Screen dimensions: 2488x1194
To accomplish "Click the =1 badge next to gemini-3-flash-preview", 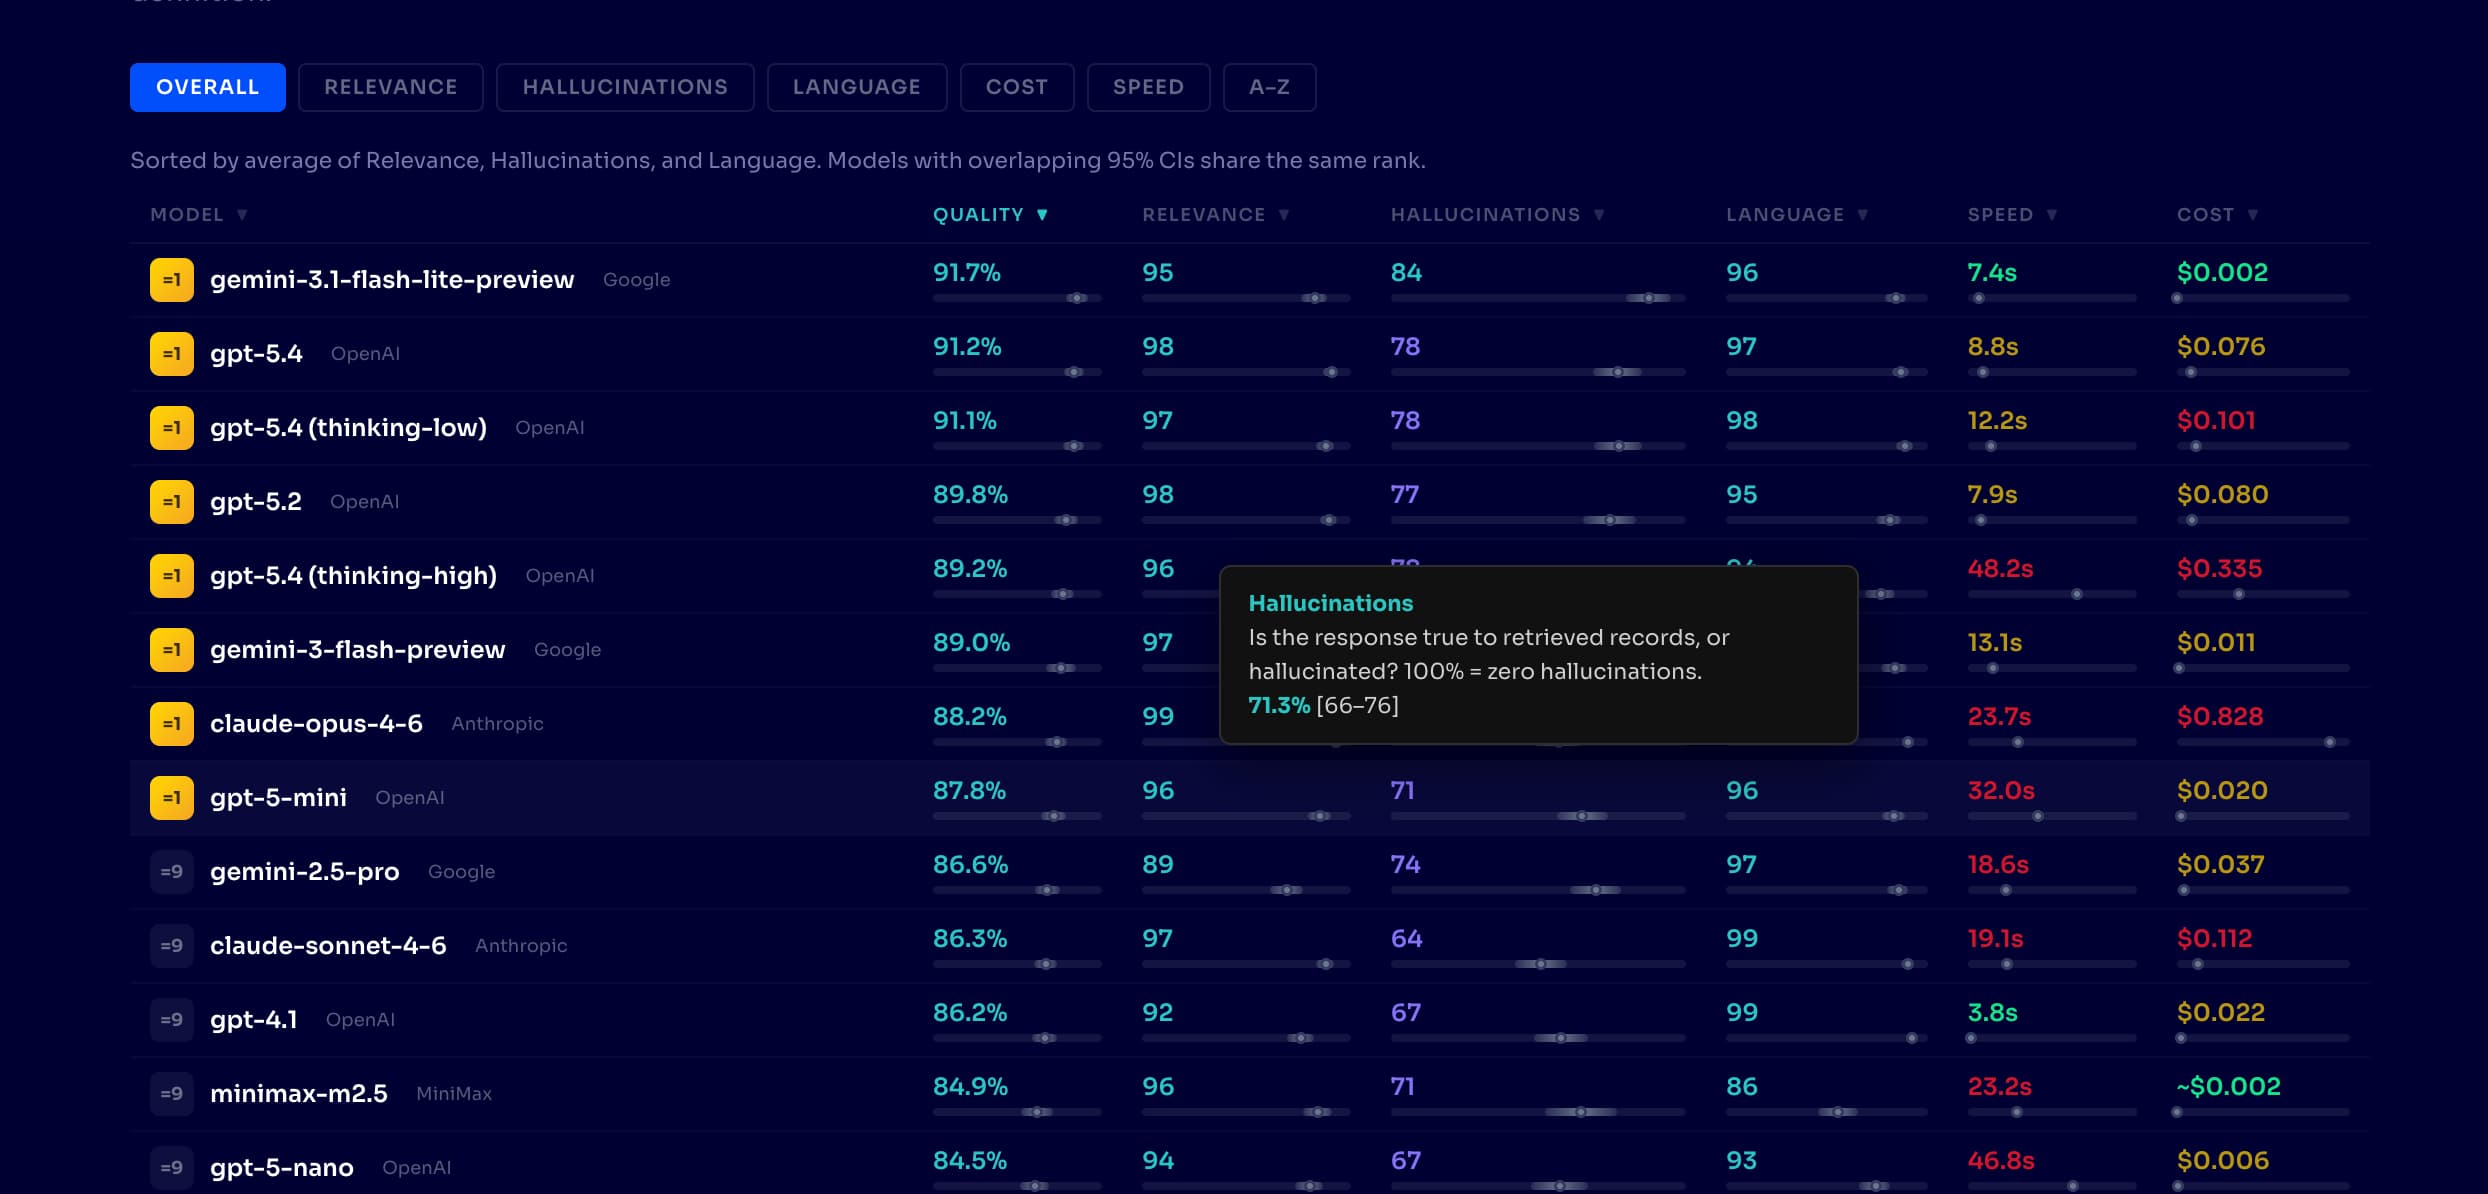I will [x=171, y=650].
